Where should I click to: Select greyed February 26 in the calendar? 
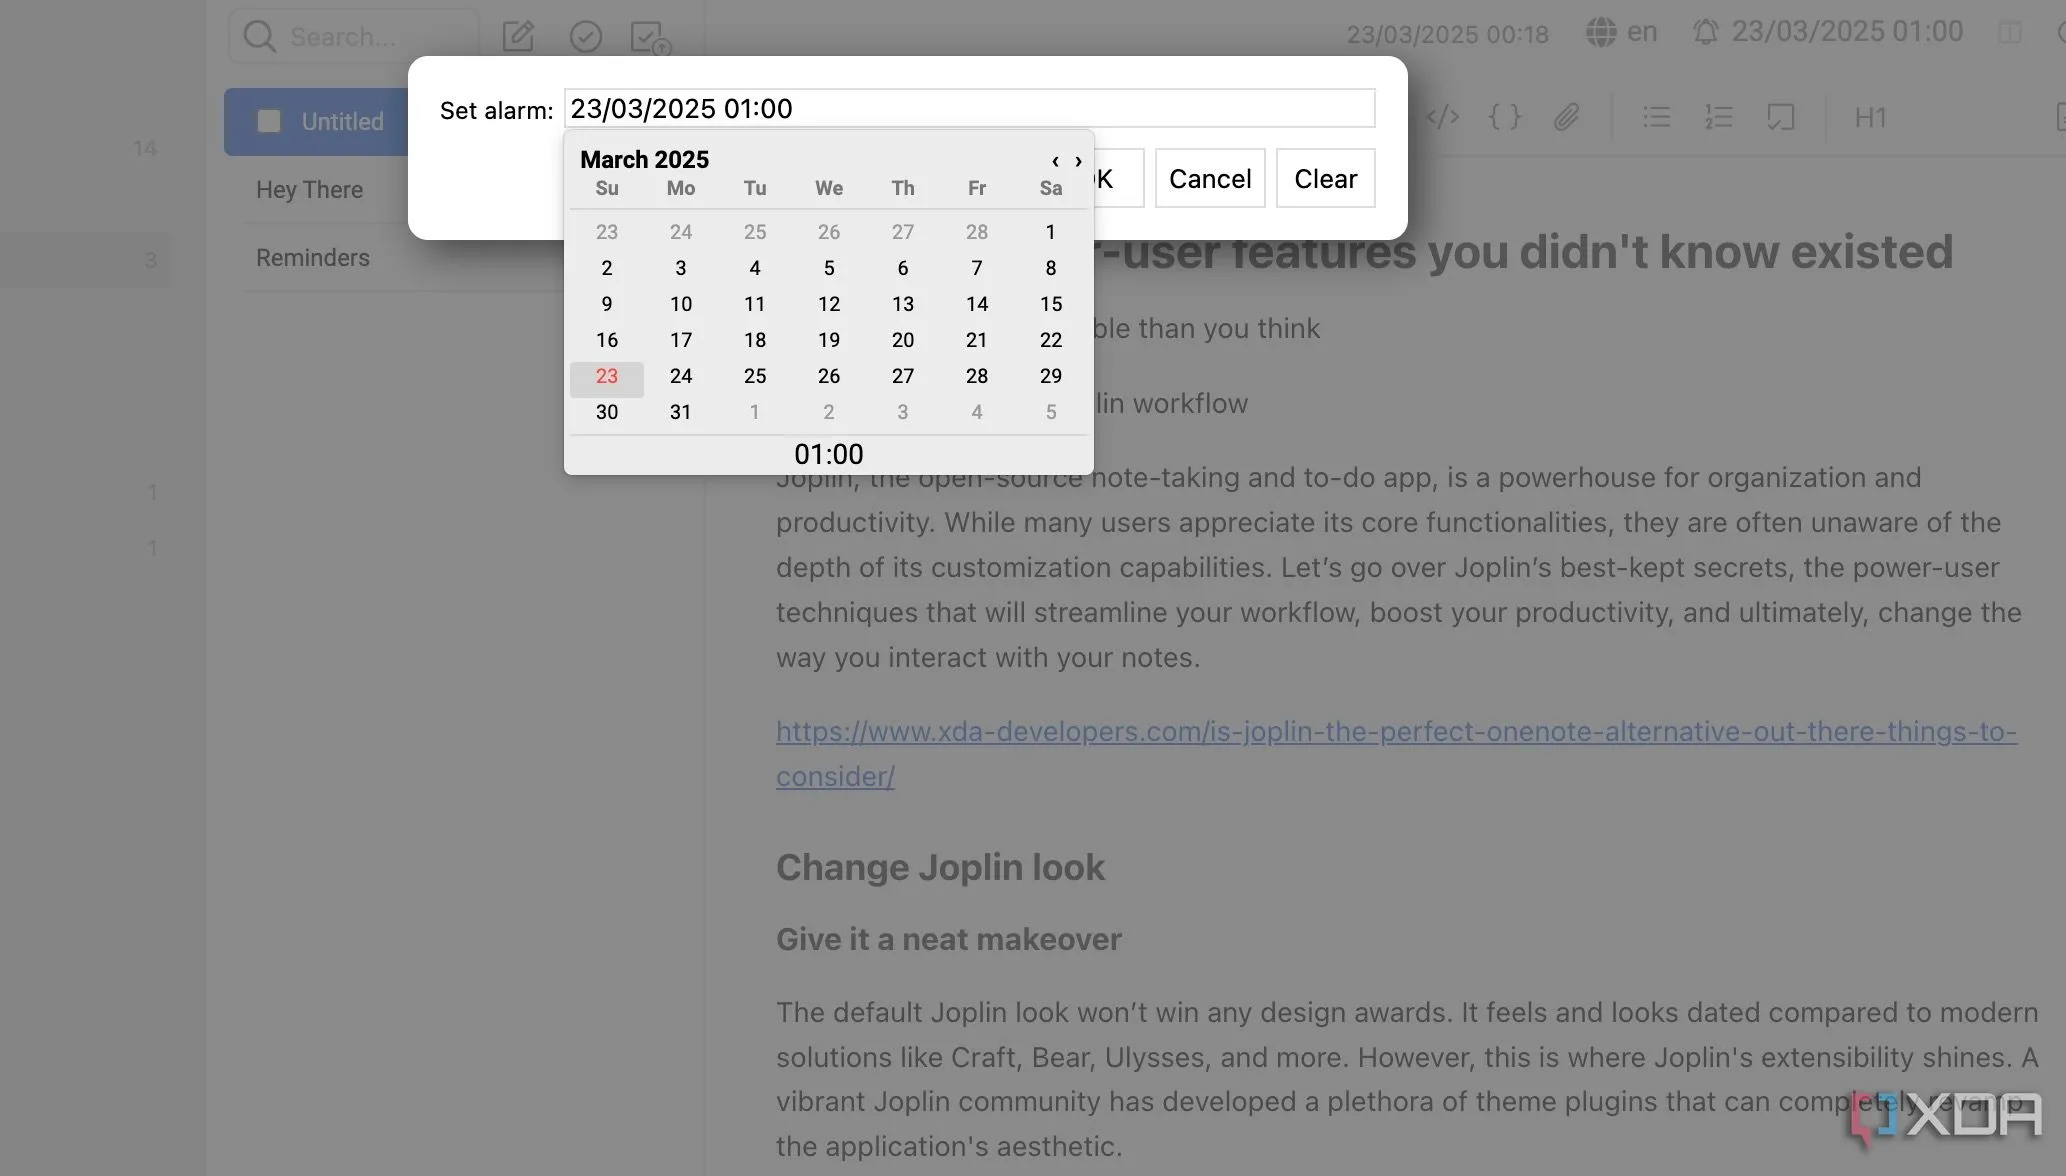(x=828, y=232)
